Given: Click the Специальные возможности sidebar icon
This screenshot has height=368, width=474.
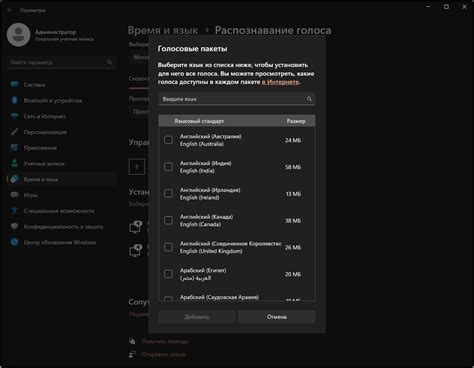Looking at the screenshot, I should pos(14,211).
